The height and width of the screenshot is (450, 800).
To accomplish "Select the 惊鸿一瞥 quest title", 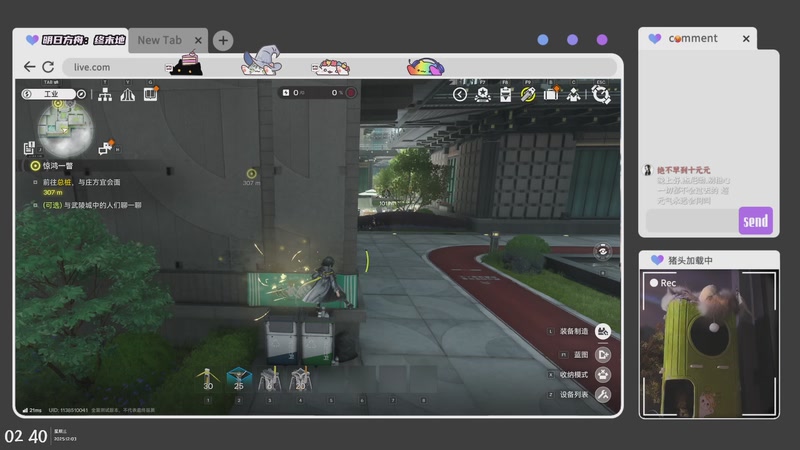I will 58,166.
